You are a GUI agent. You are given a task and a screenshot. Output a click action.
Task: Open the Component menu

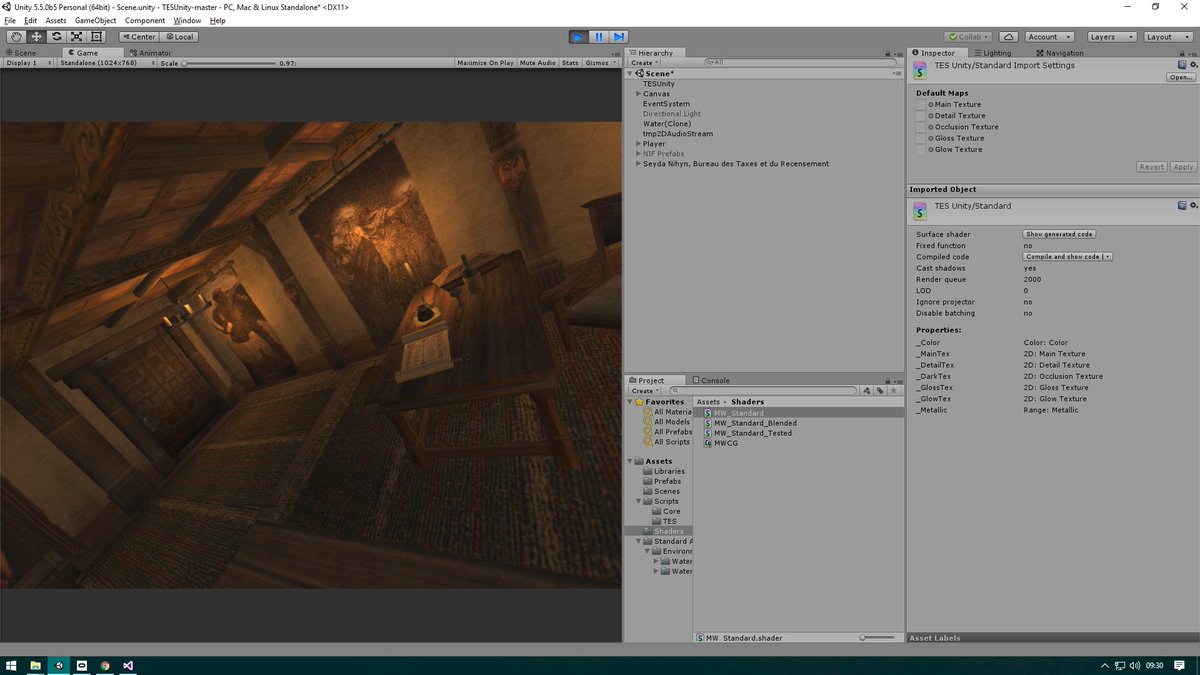tap(145, 20)
